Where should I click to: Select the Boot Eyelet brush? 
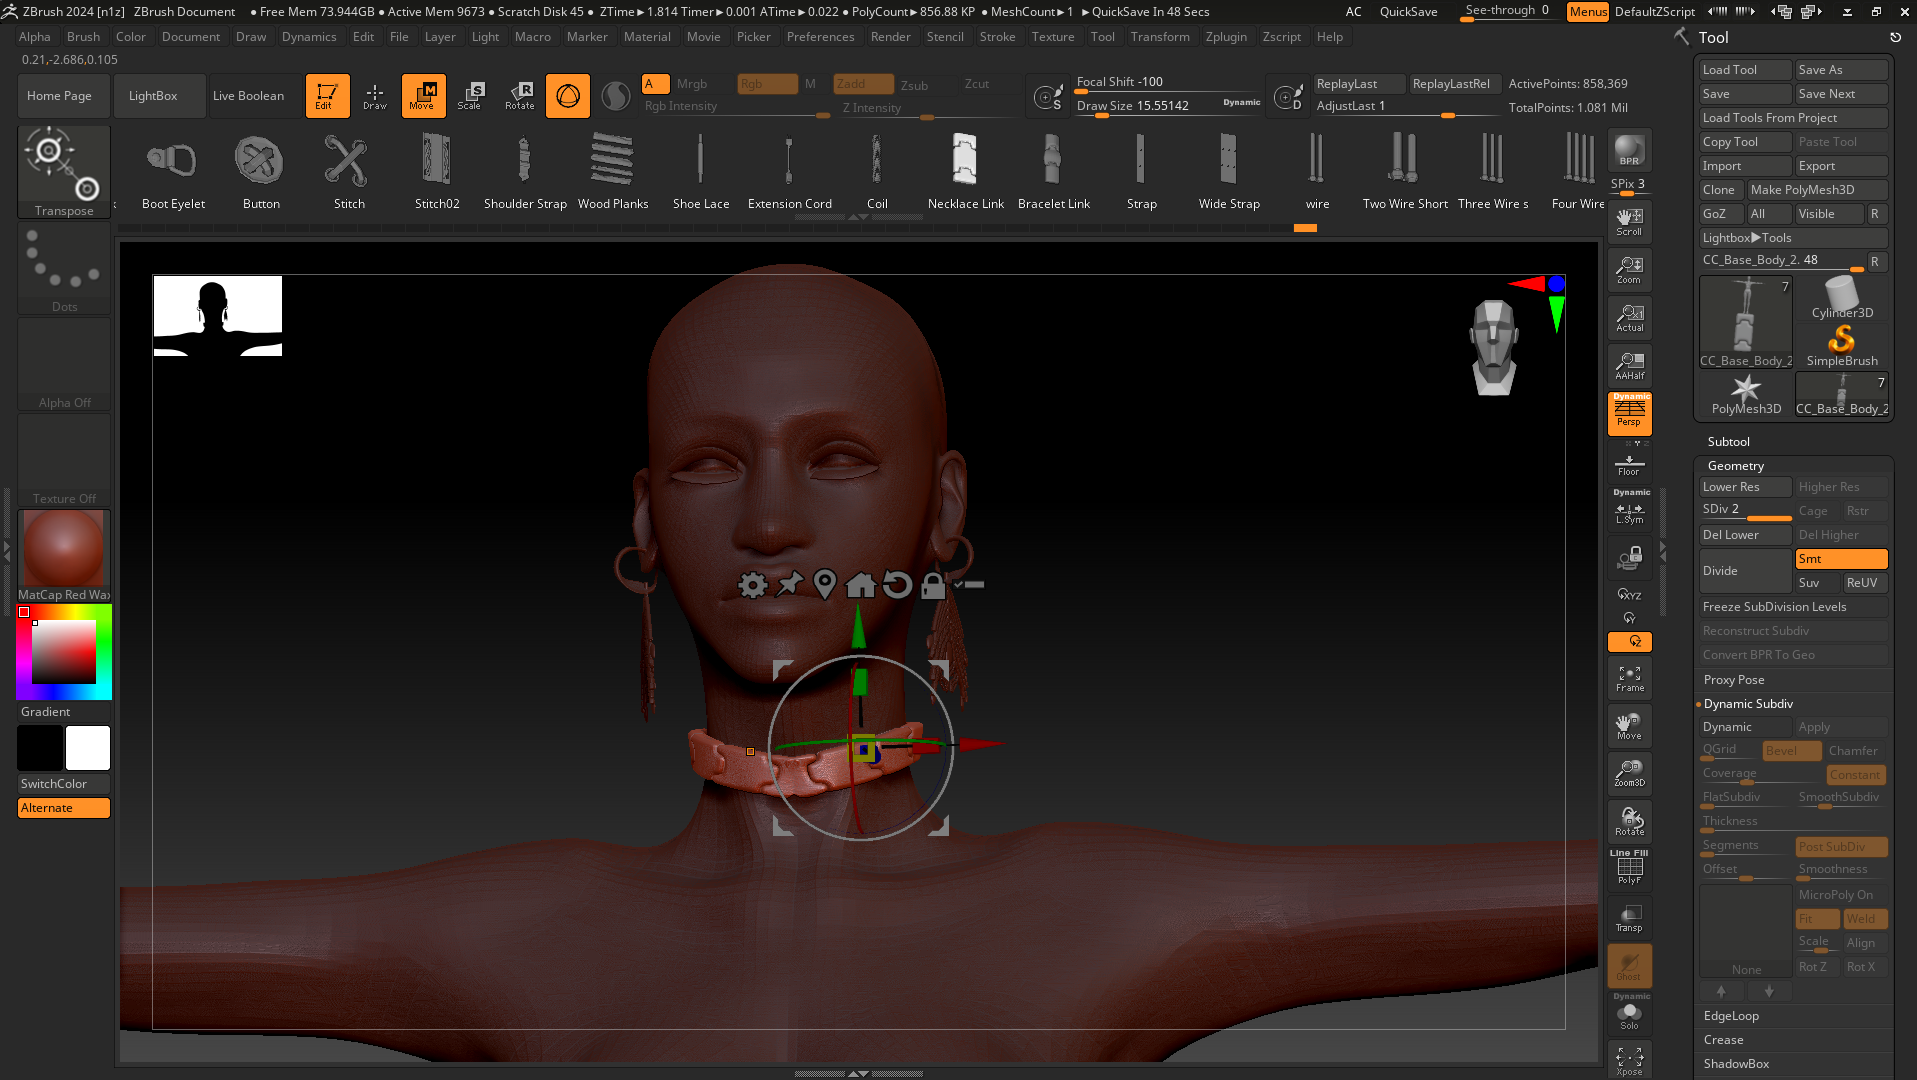tap(173, 171)
